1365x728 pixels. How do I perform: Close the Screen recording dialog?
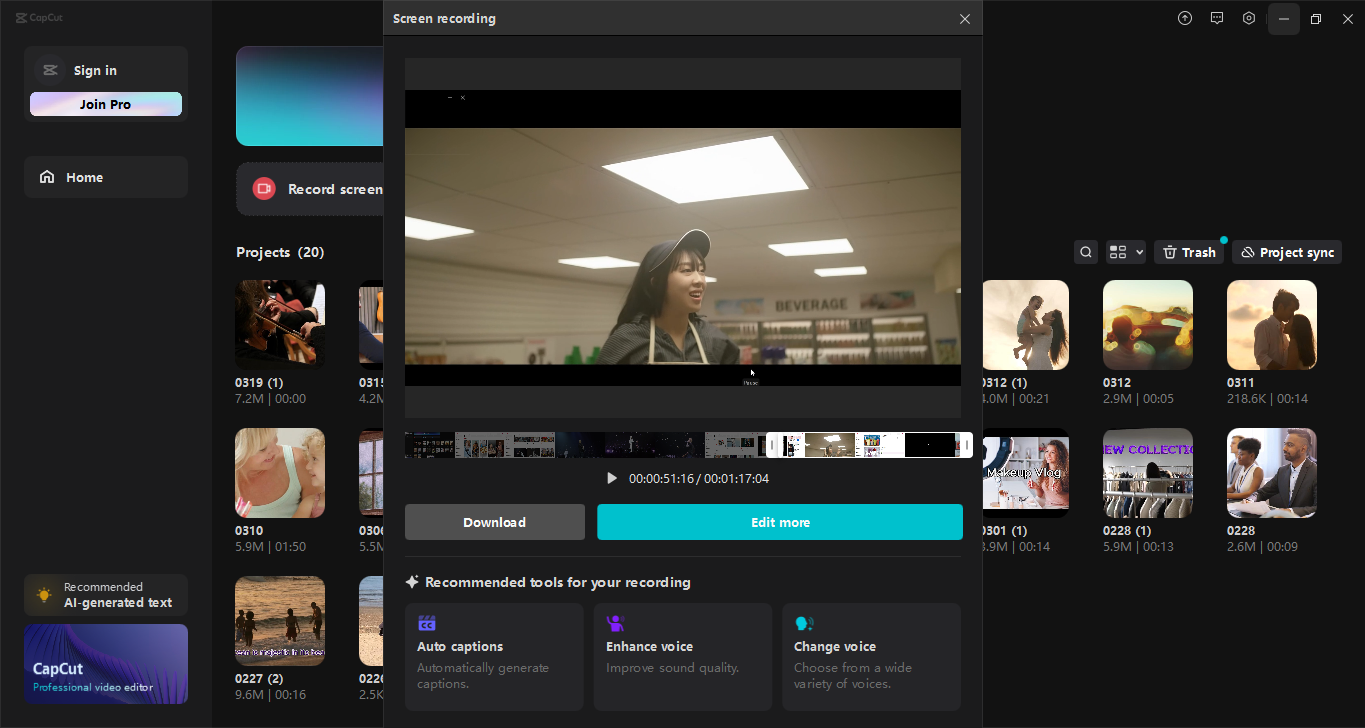[x=964, y=18]
